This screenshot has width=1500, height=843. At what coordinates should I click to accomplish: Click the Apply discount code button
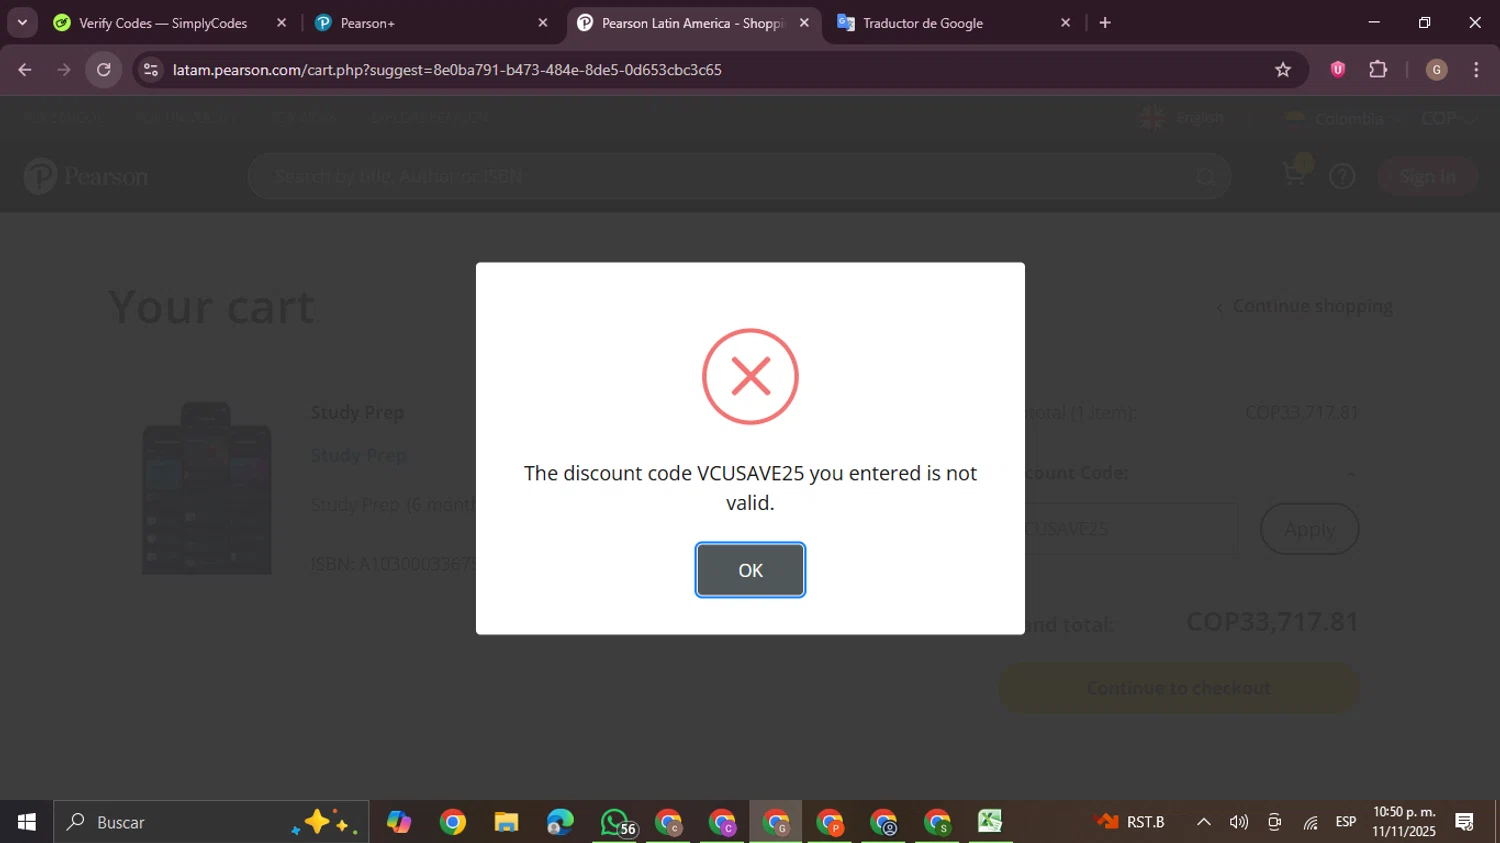[x=1309, y=529]
